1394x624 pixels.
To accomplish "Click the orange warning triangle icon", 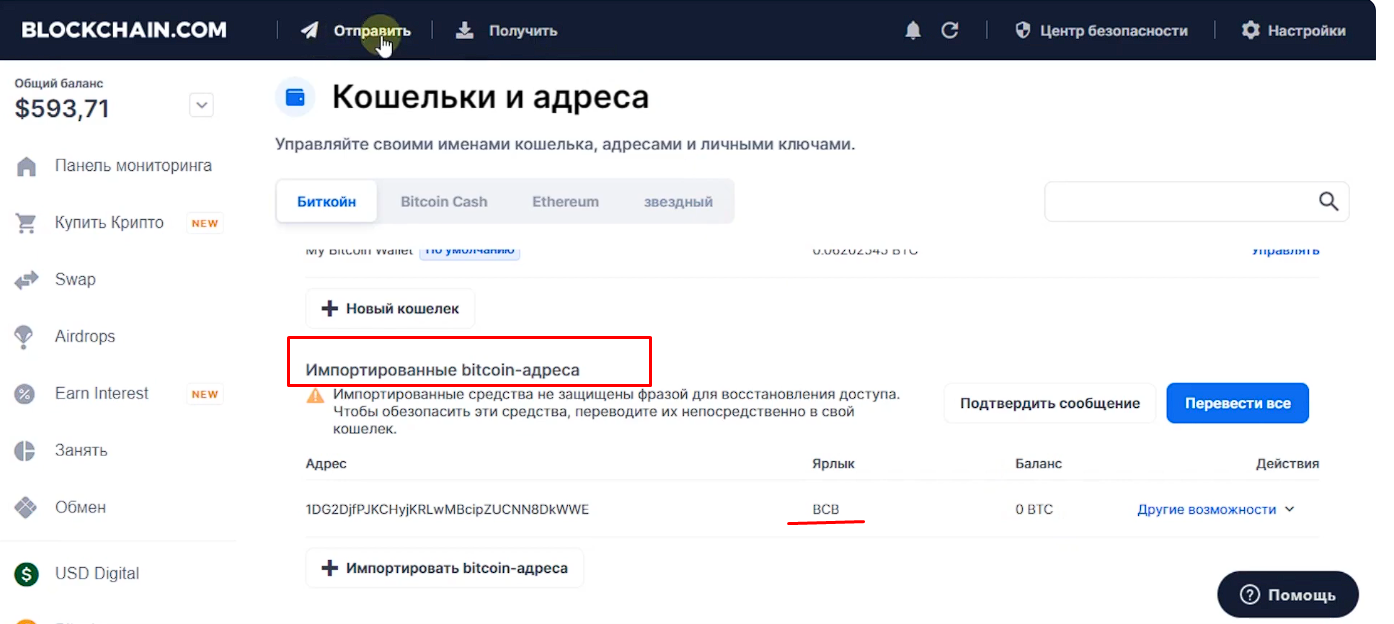I will pos(315,396).
